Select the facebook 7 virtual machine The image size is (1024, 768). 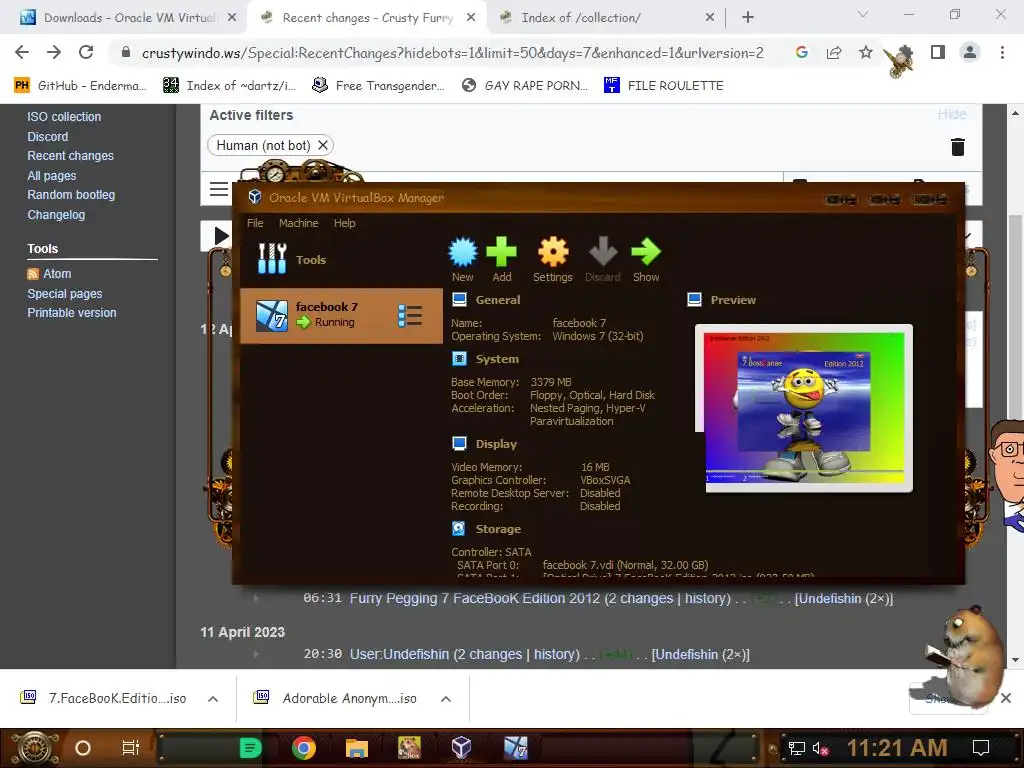(x=341, y=315)
